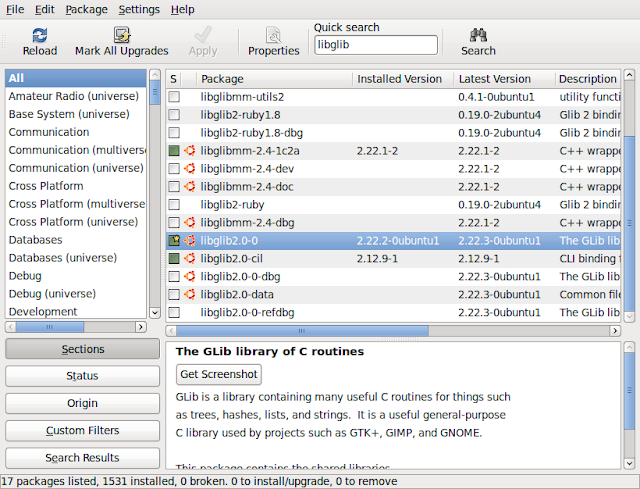Toggle installed status box for libglib2.0-cil
Screen dimensions: 640x489
(x=174, y=258)
